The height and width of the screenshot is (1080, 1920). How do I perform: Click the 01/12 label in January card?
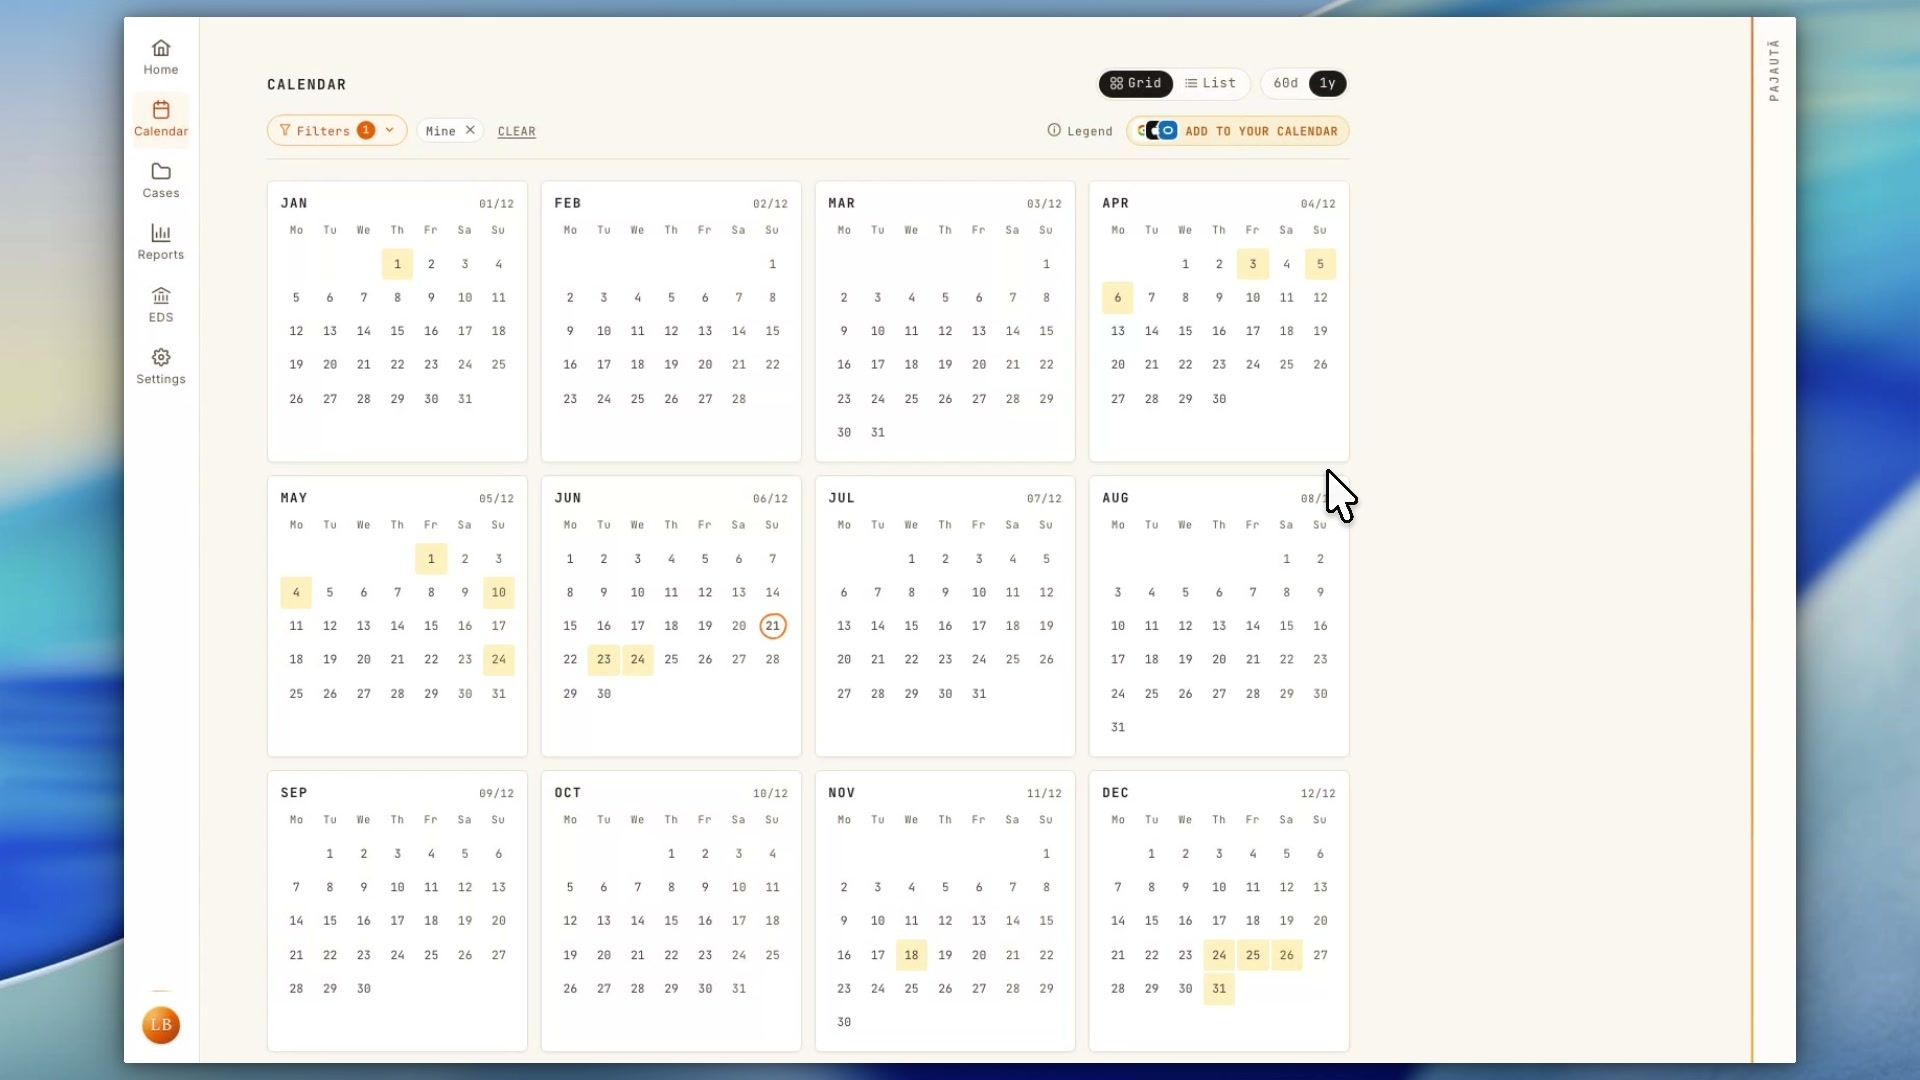click(x=497, y=204)
